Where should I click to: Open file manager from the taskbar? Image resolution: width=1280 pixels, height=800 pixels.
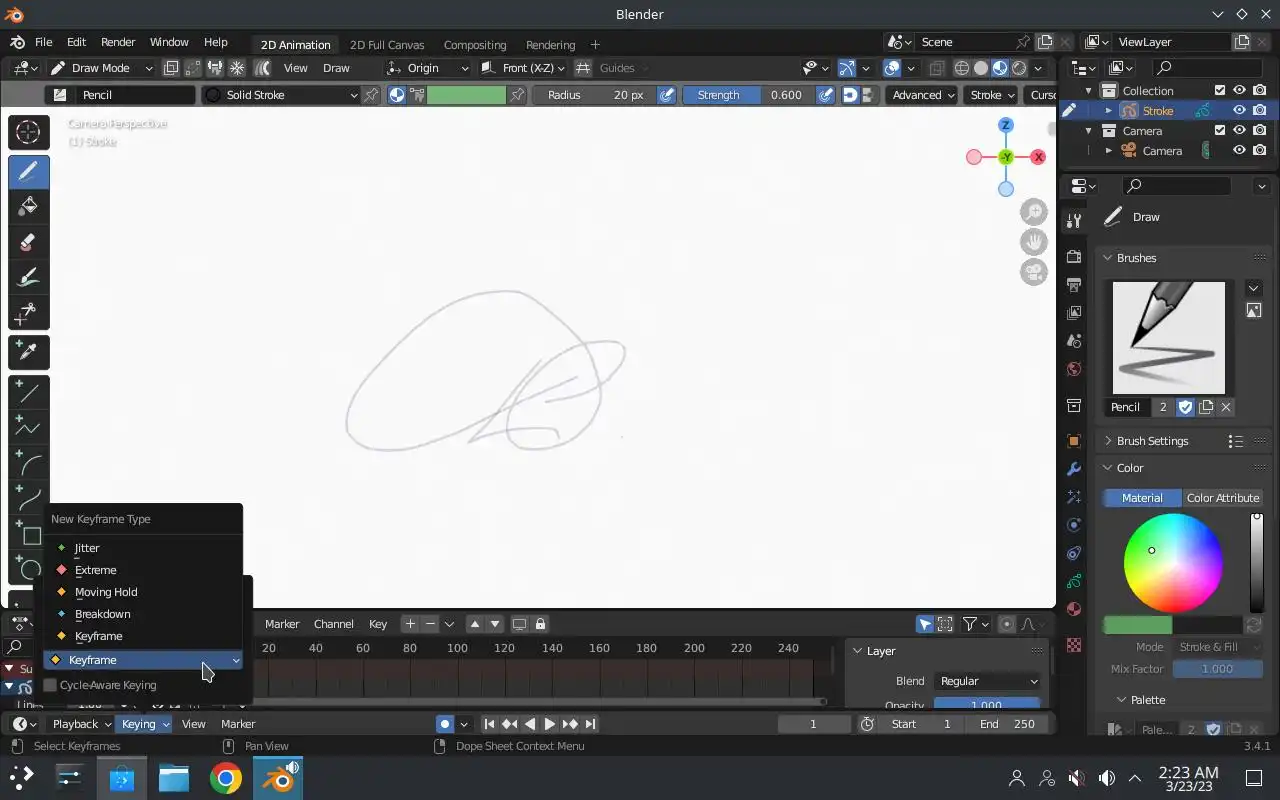click(173, 778)
